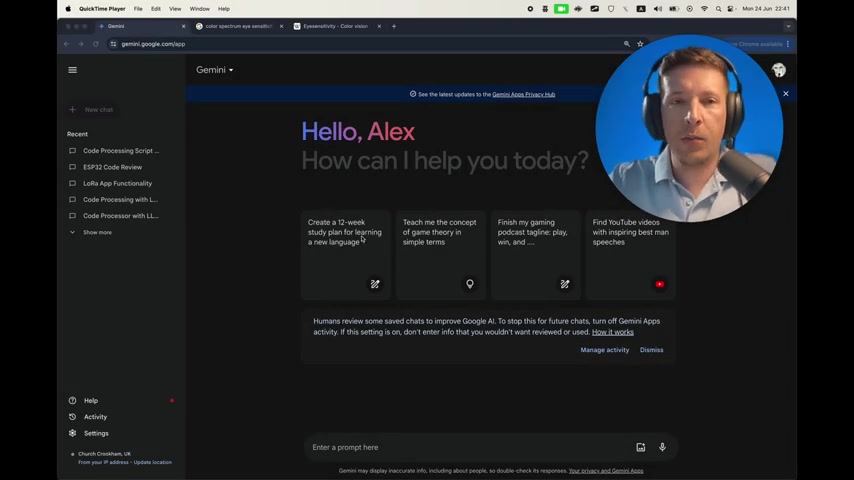The image size is (854, 480).
Task: Start a New chat
Action: tap(91, 110)
